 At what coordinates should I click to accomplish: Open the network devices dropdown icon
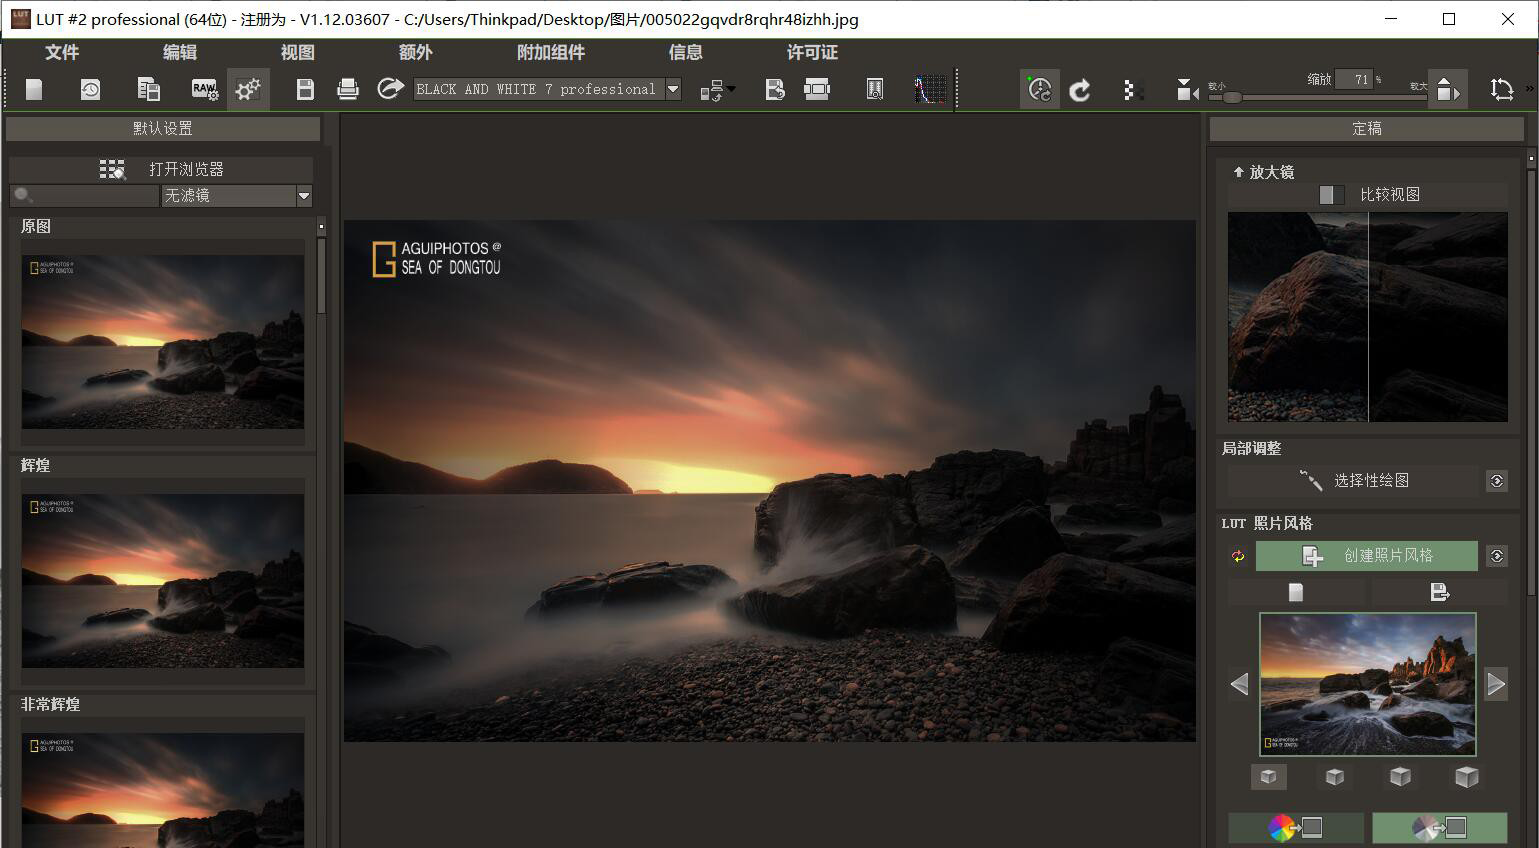point(718,90)
